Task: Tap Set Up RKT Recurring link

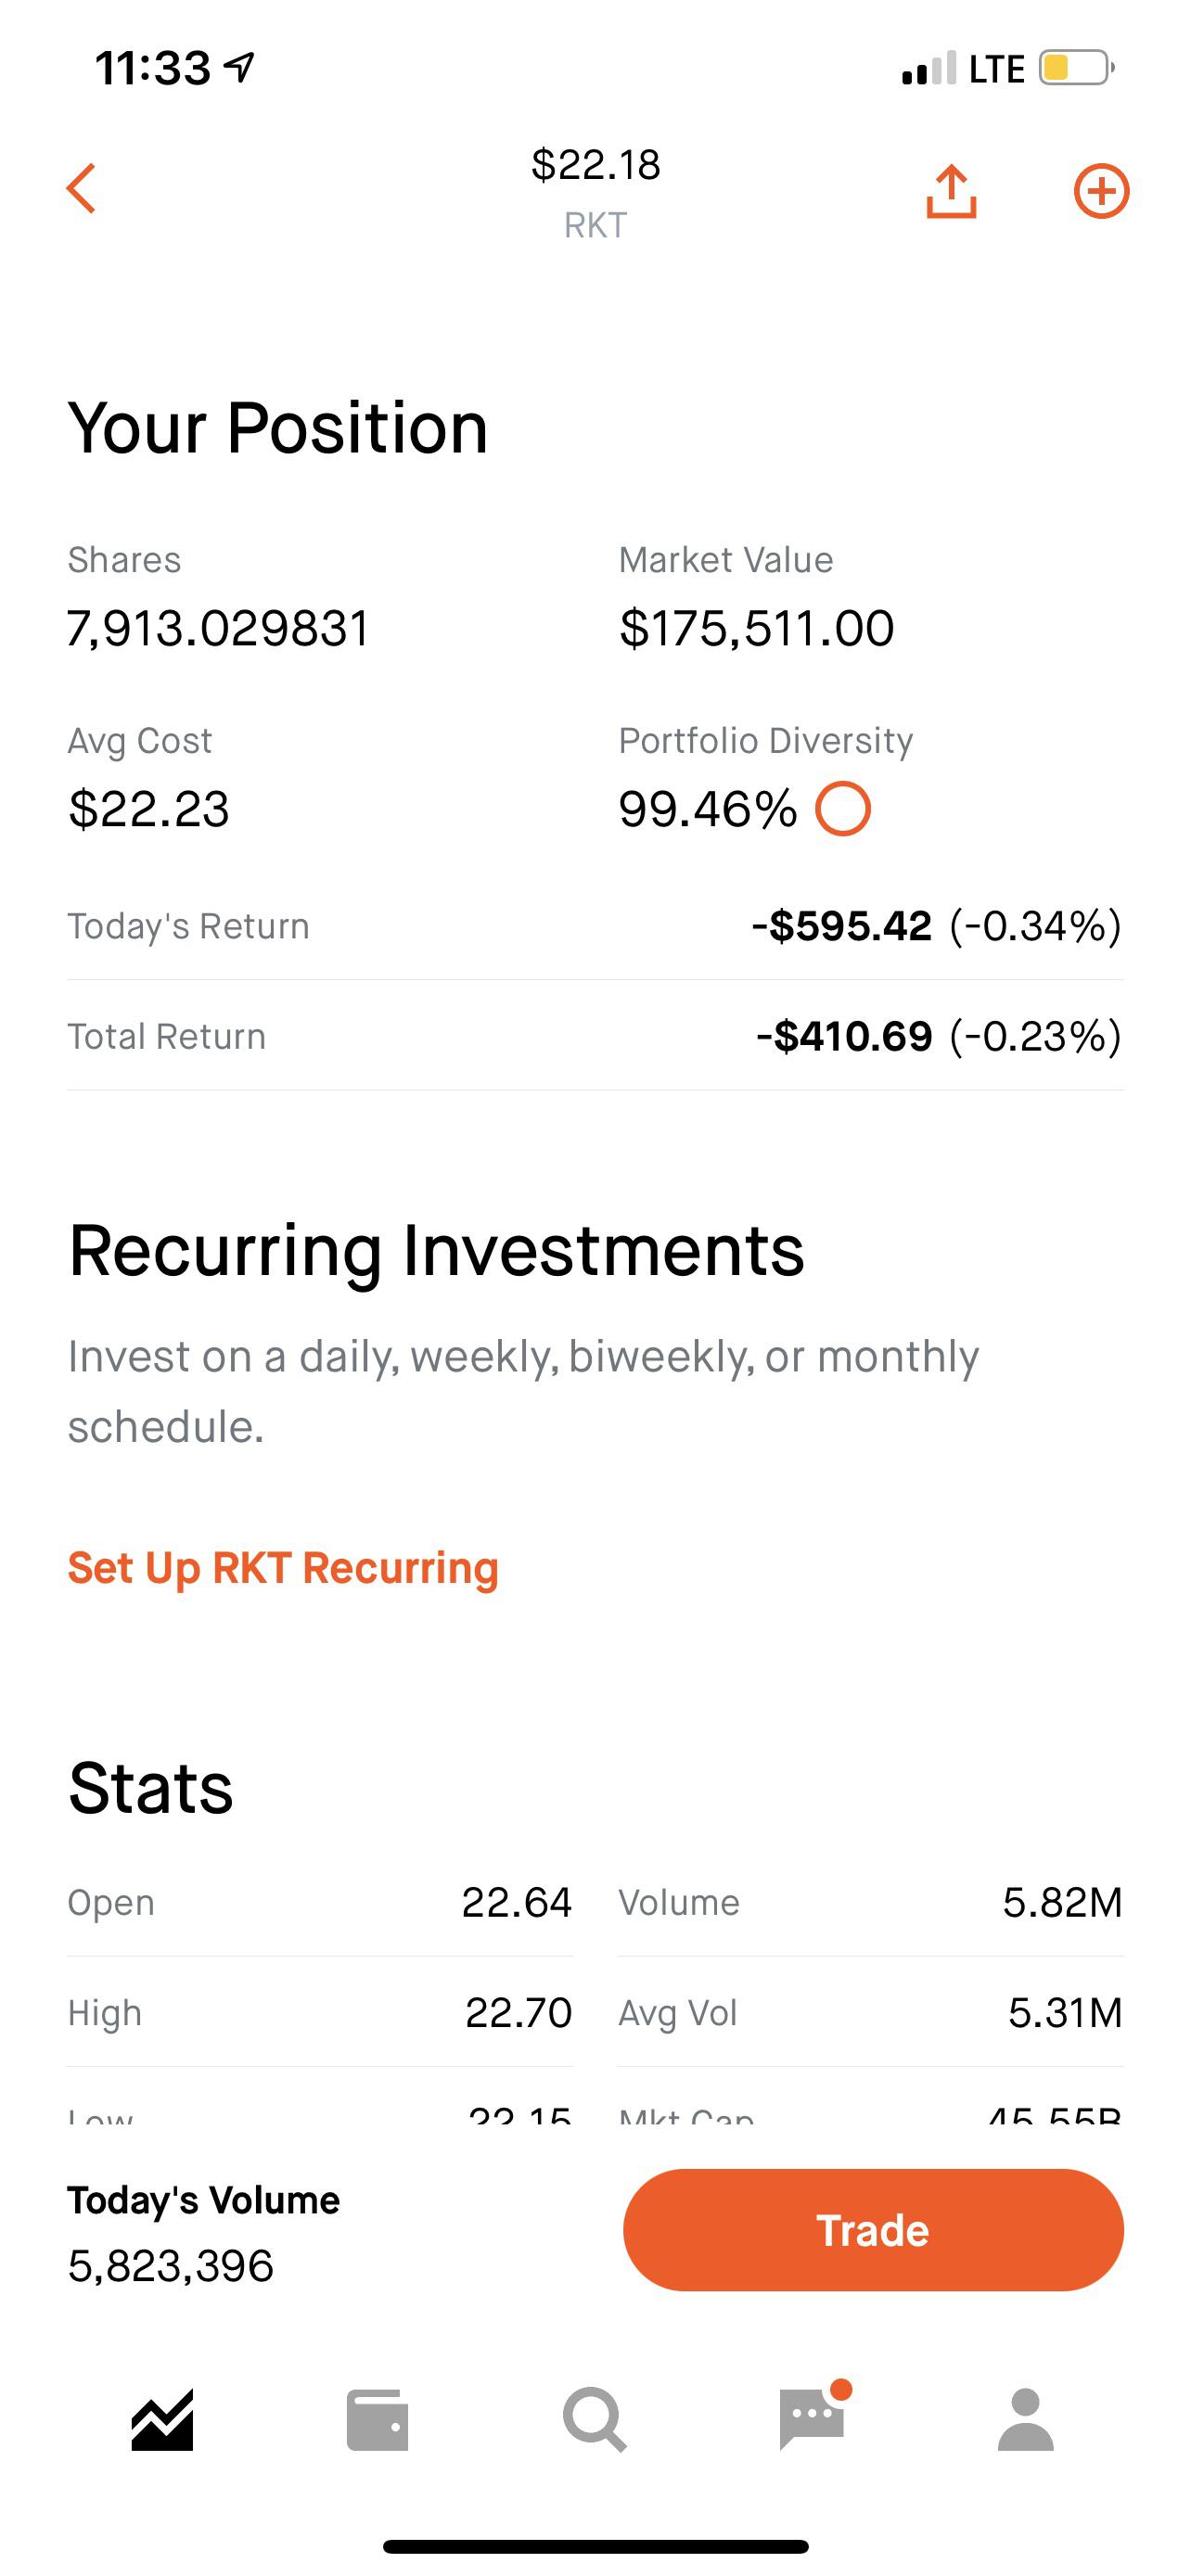Action: tap(283, 1568)
